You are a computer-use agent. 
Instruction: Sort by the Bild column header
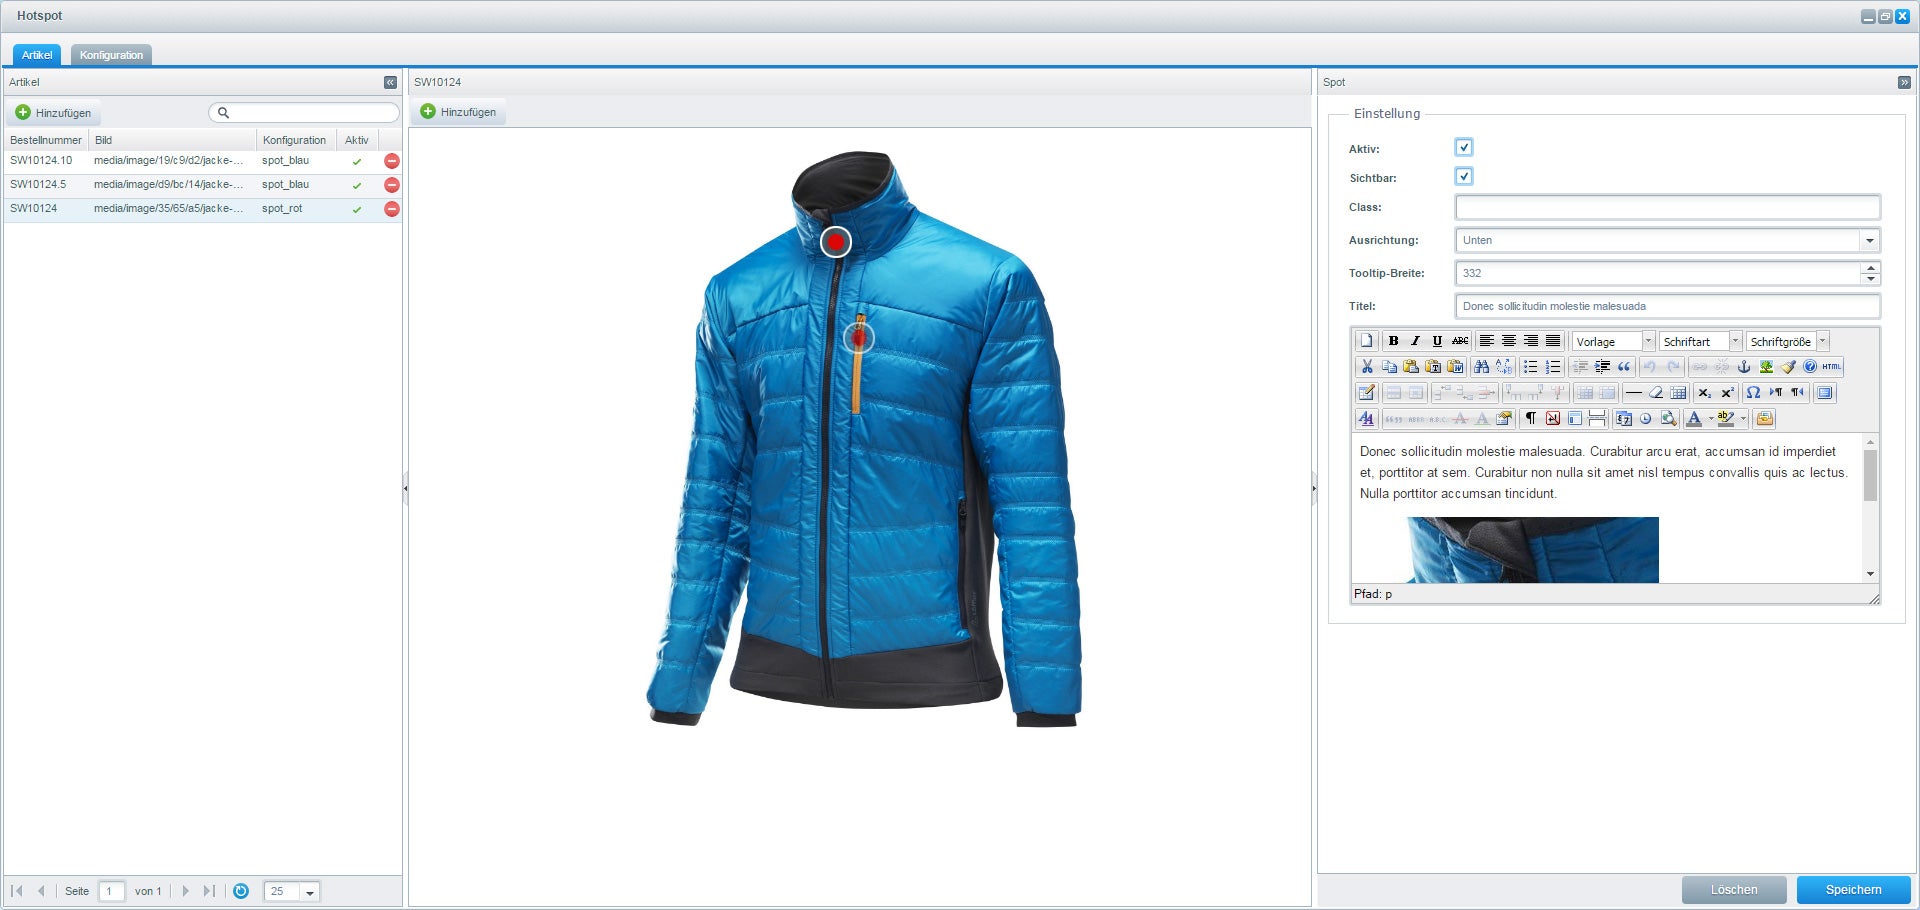tap(172, 140)
